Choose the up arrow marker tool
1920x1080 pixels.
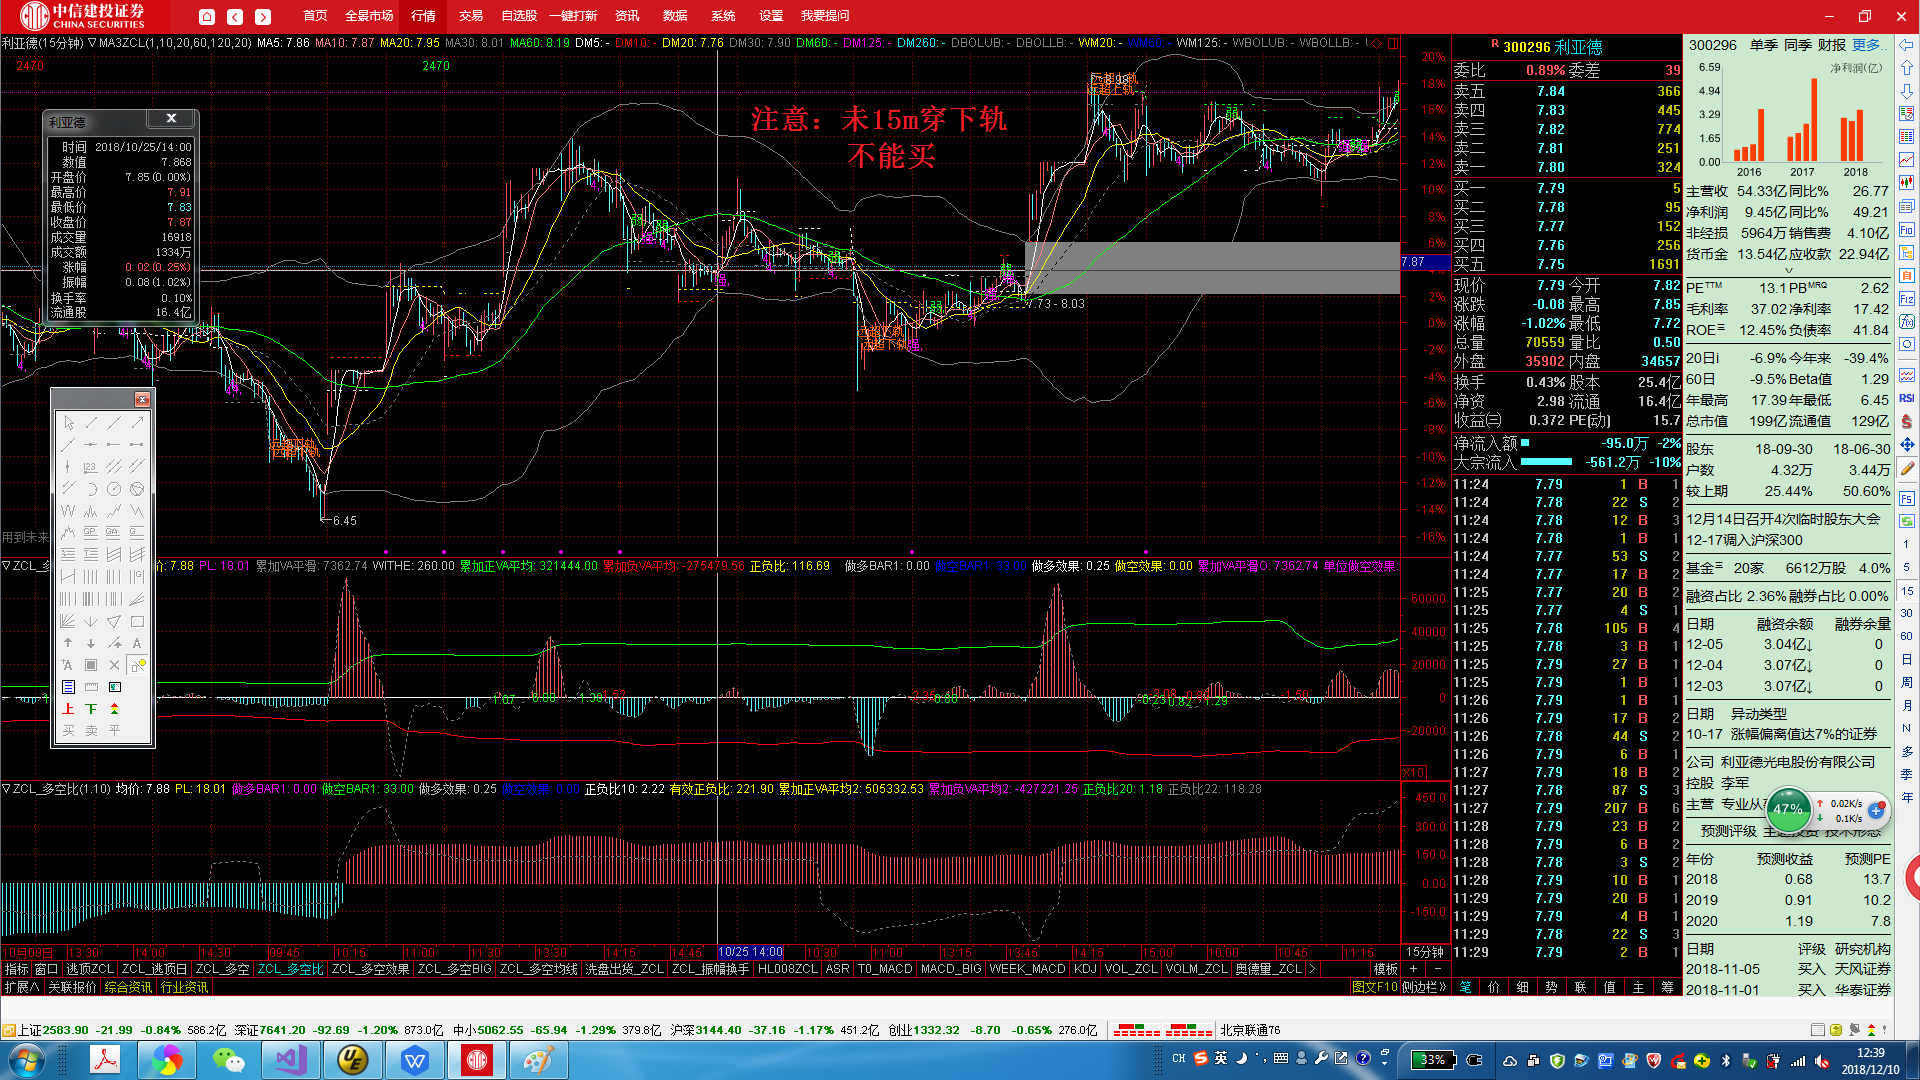(x=68, y=643)
